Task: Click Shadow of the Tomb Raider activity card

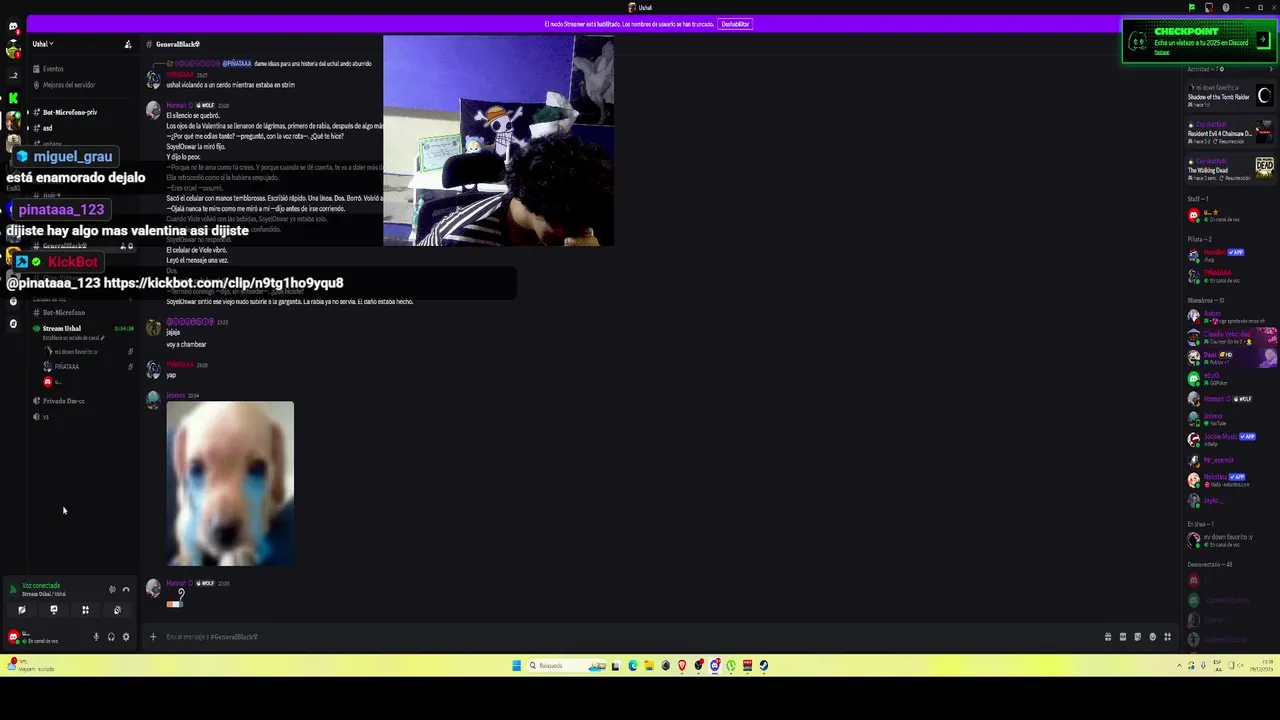Action: point(1230,96)
